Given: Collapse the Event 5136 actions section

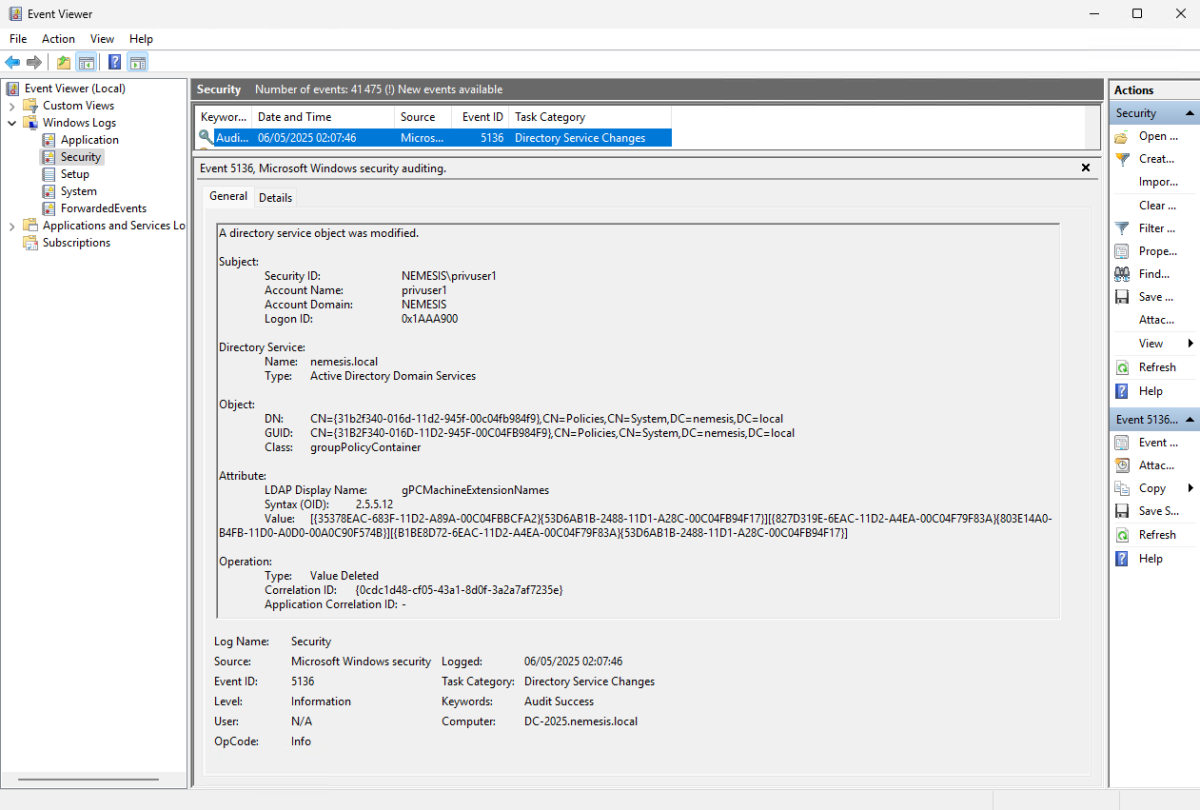Looking at the screenshot, I should [x=1190, y=419].
